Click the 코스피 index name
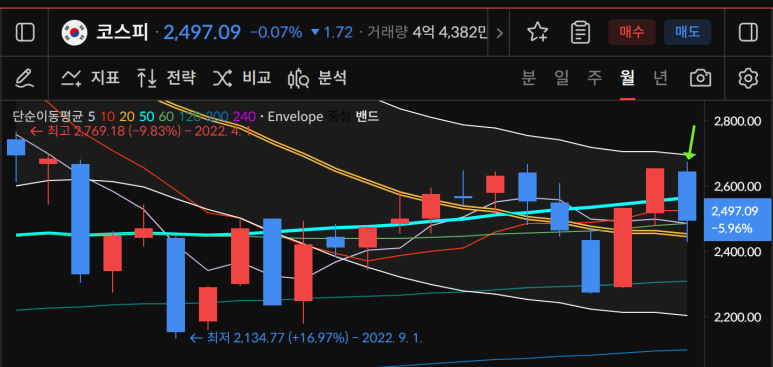Image resolution: width=773 pixels, height=367 pixels. point(122,33)
